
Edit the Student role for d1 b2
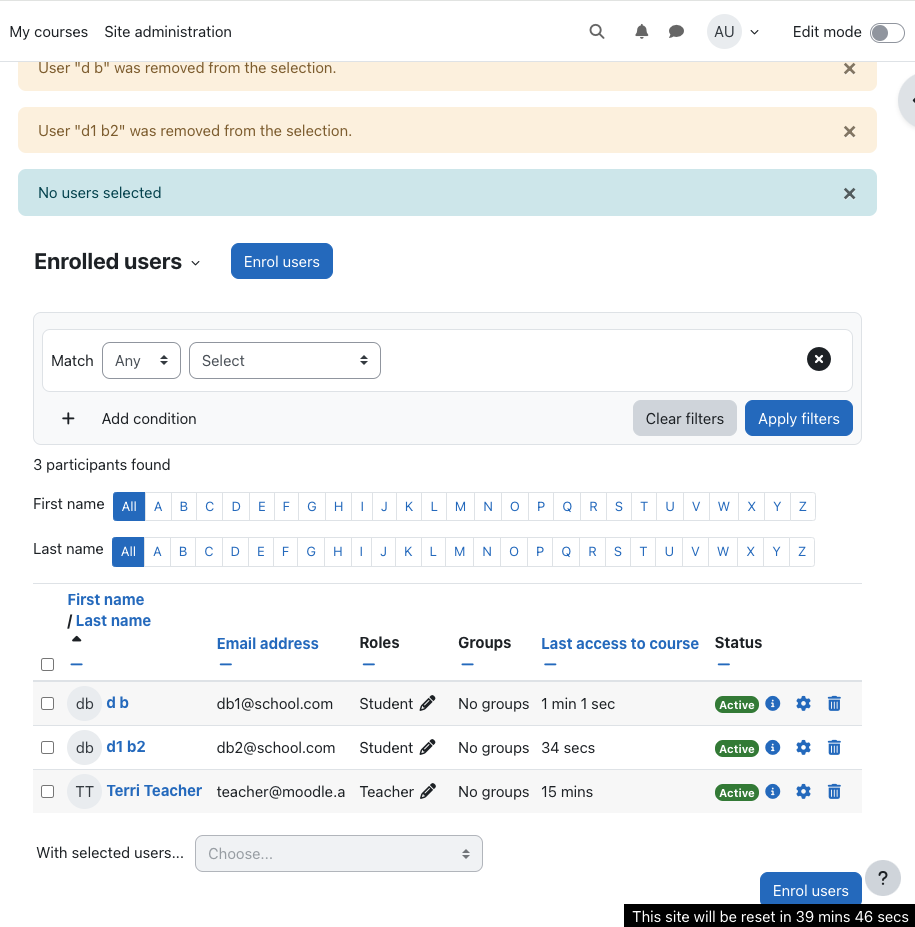click(427, 747)
